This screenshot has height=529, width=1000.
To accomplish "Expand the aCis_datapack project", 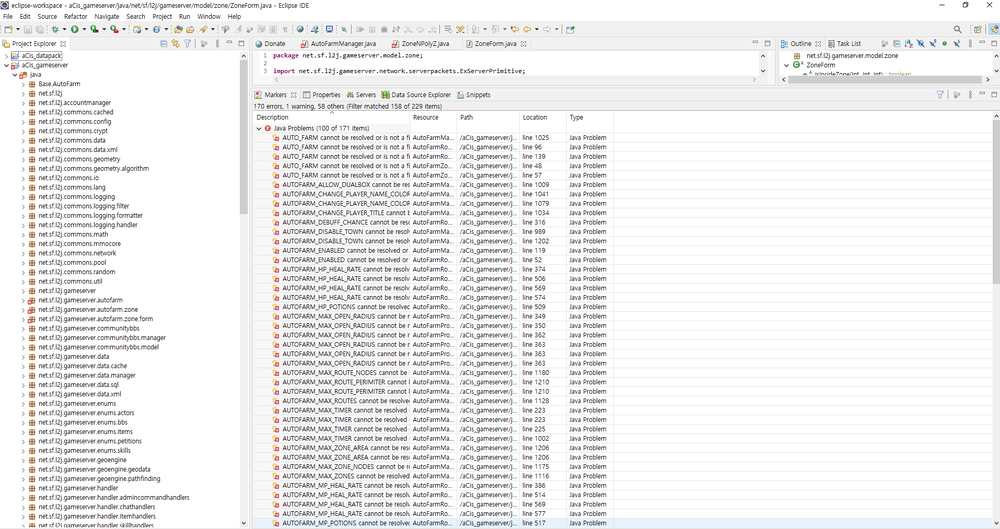I will 6,56.
